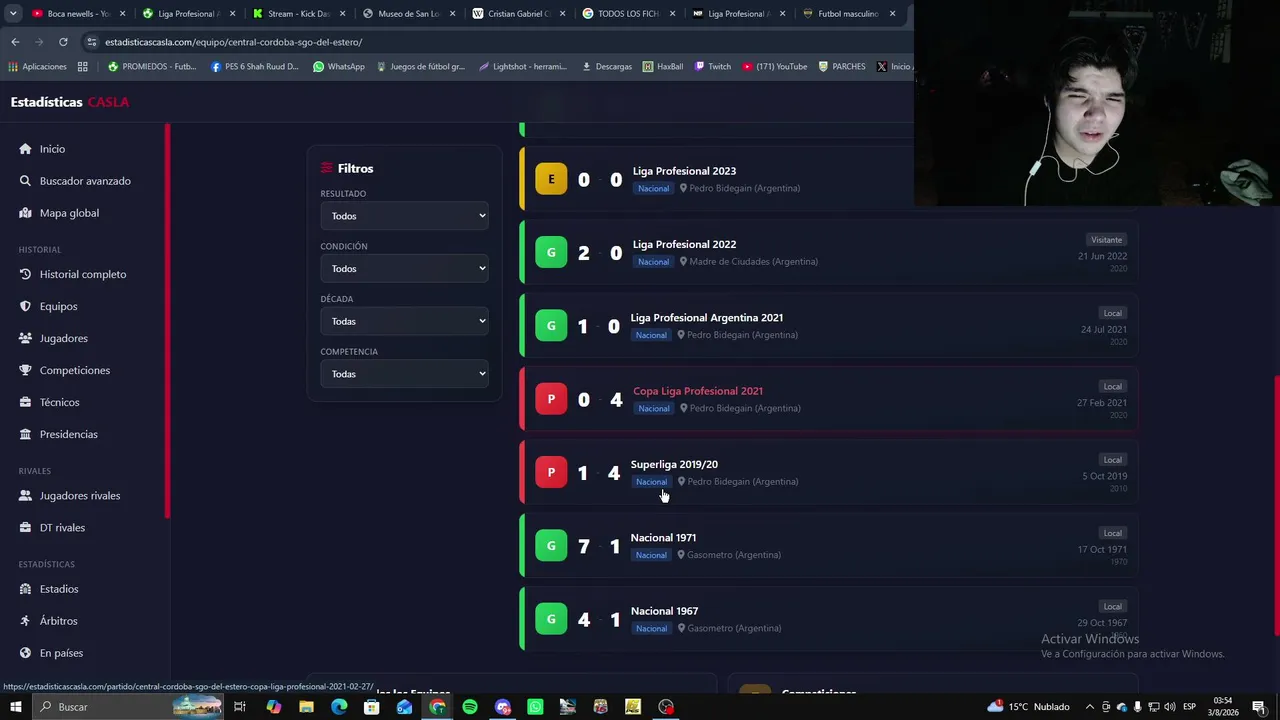The image size is (1280, 720).
Task: Open Twitch bookmark
Action: pyautogui.click(x=711, y=67)
